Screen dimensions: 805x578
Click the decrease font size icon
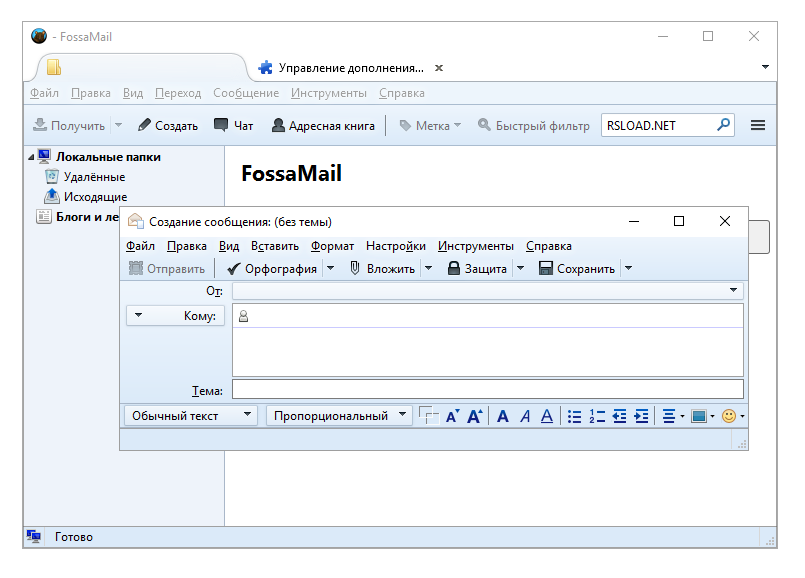(x=452, y=416)
